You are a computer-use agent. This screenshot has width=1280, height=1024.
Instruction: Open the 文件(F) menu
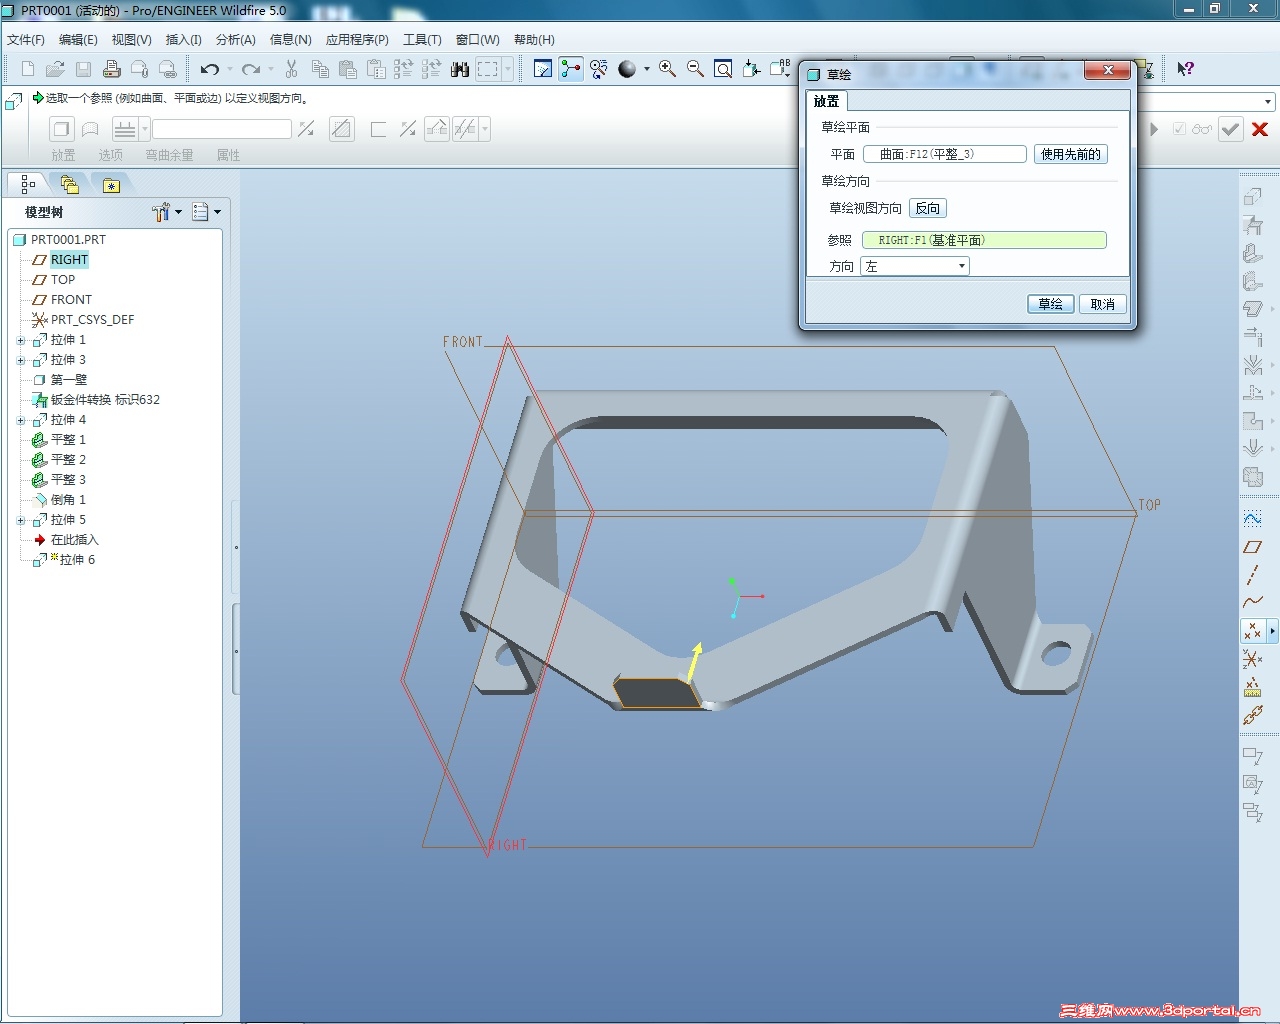(26, 40)
